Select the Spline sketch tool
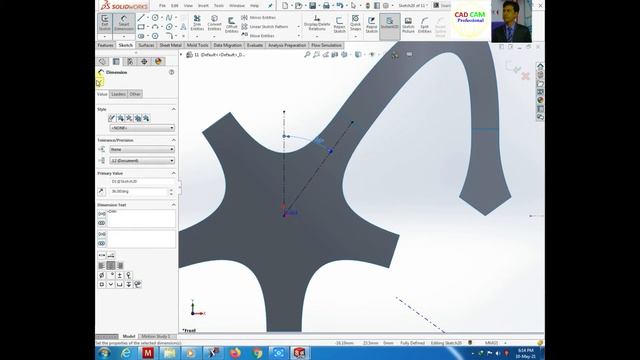Screen dimensions: 640x360 click(x=169, y=18)
